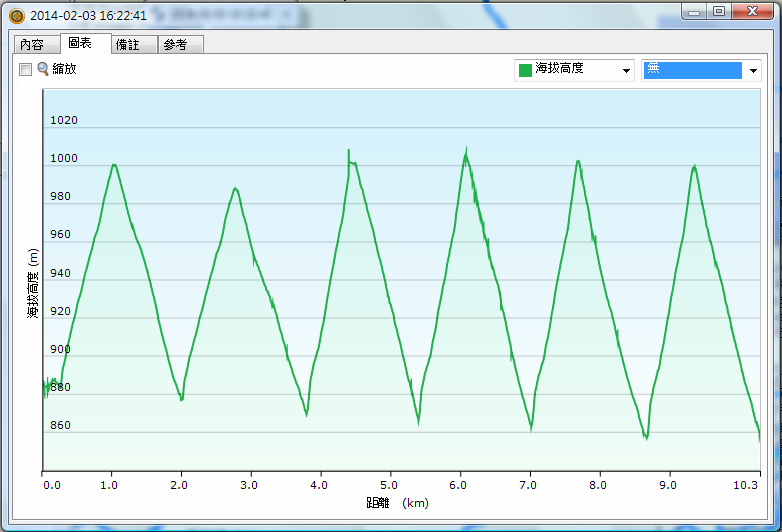Select the highlighted 無 combo box field

pyautogui.click(x=692, y=70)
